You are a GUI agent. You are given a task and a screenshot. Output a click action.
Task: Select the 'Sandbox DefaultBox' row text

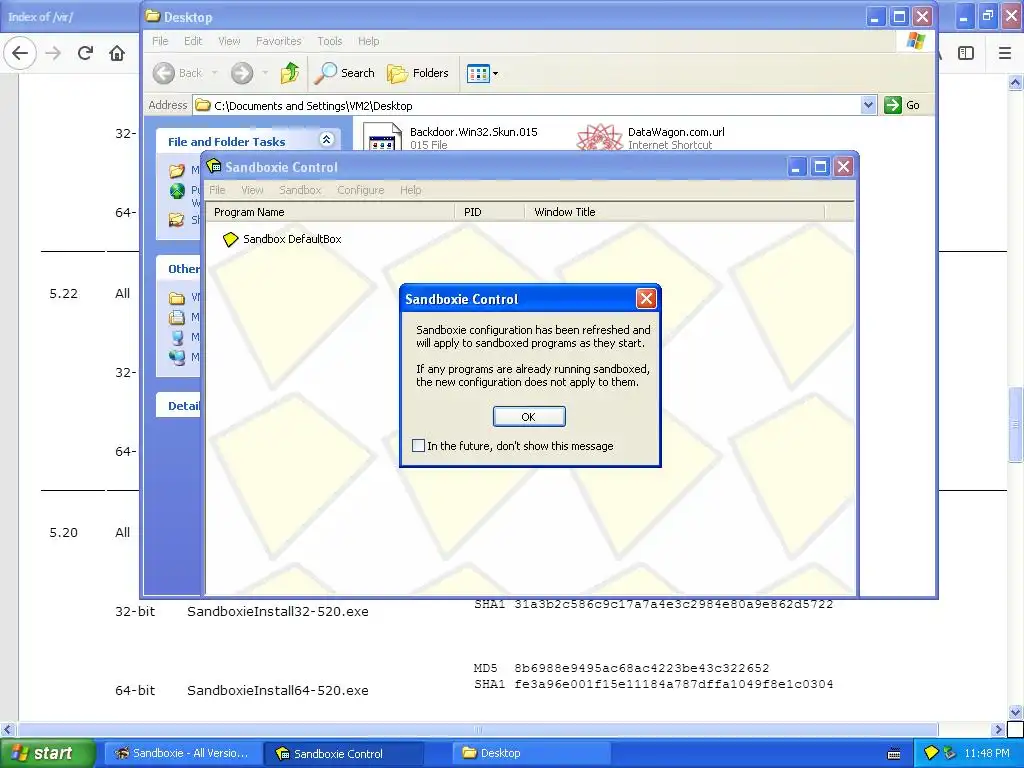[292, 239]
